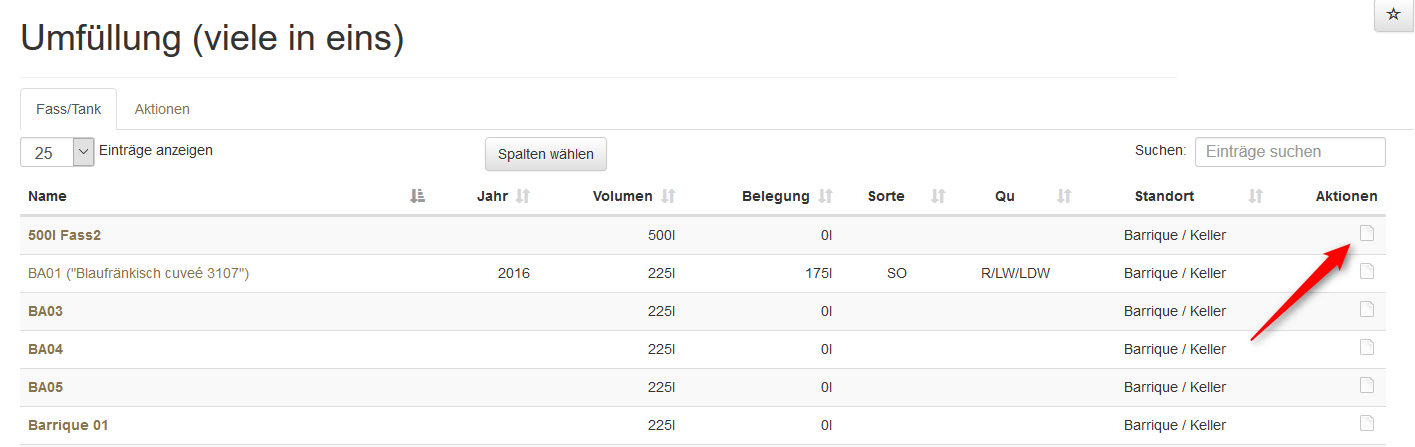Open the BA01 Blaufränkisch cuveé entry link
This screenshot has width=1415, height=447.
coord(138,273)
